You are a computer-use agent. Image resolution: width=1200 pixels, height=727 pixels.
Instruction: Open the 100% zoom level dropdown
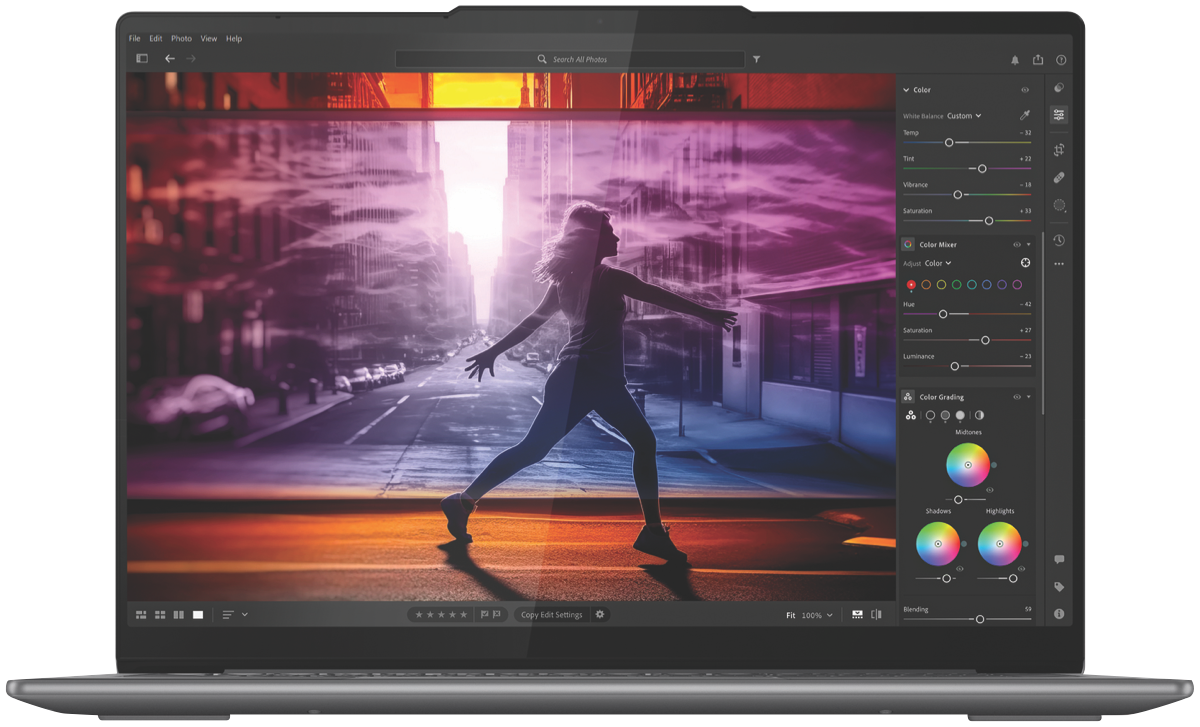click(x=816, y=616)
